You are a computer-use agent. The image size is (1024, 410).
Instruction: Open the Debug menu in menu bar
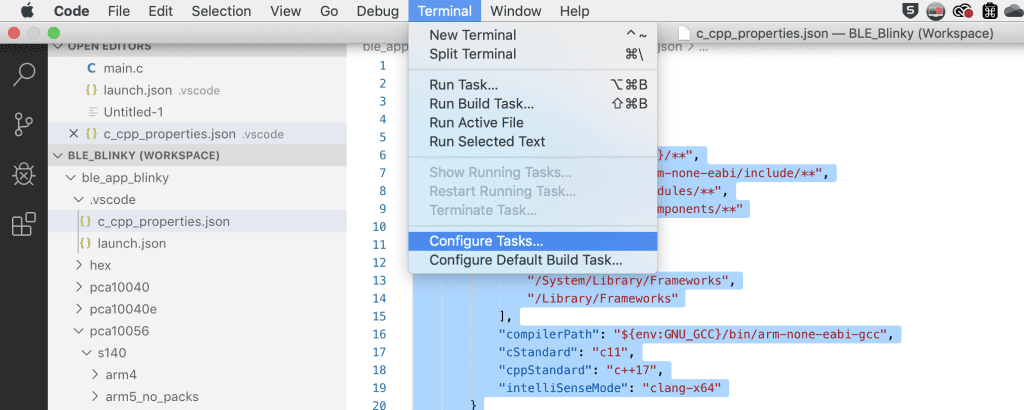[377, 11]
